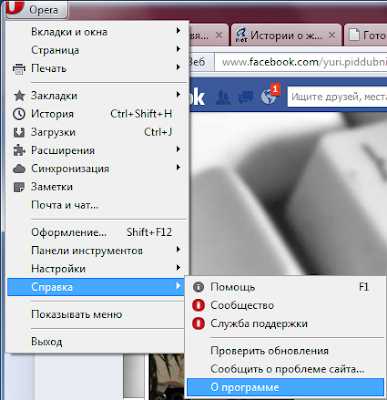Screen dimensions: 387x400
Task: Open the Синхронизация submenu
Action: coord(97,169)
